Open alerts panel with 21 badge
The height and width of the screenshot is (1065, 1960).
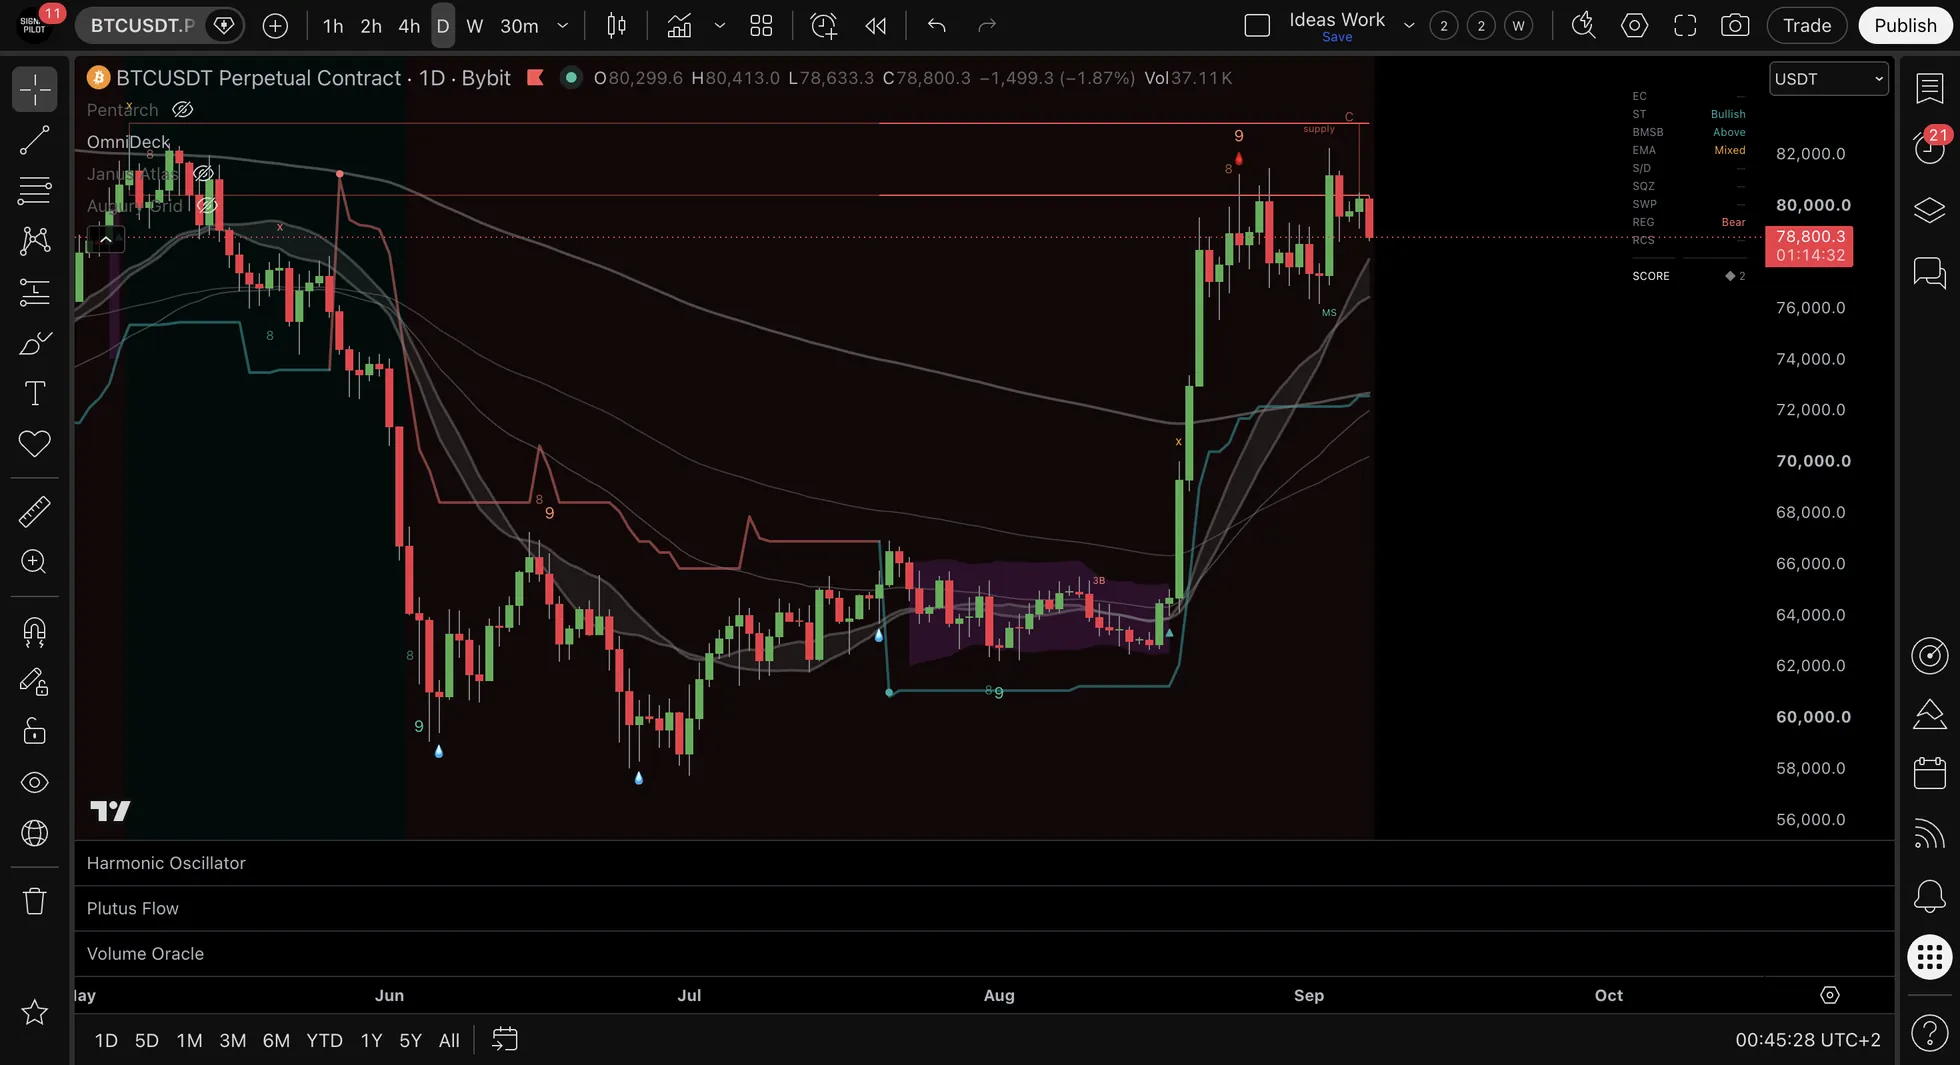click(x=1929, y=147)
